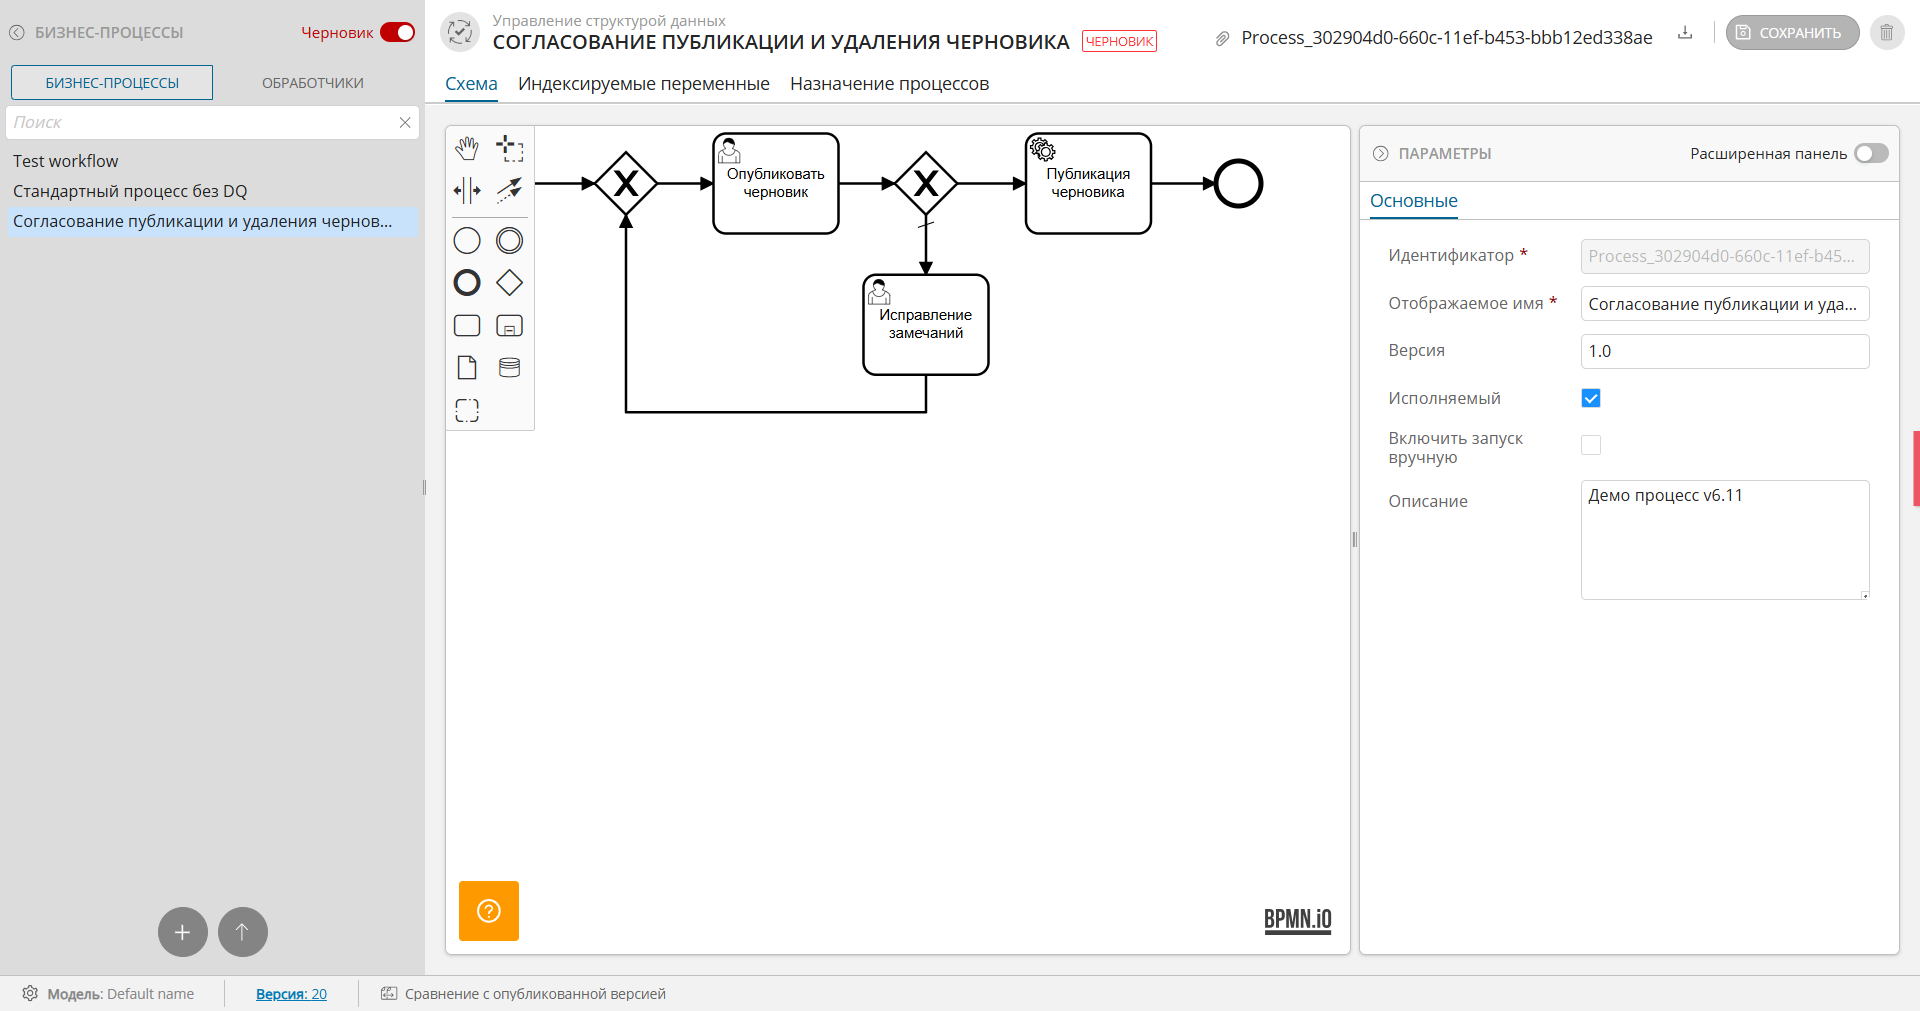
Task: Activate the hand tool in palette
Action: pos(467,149)
